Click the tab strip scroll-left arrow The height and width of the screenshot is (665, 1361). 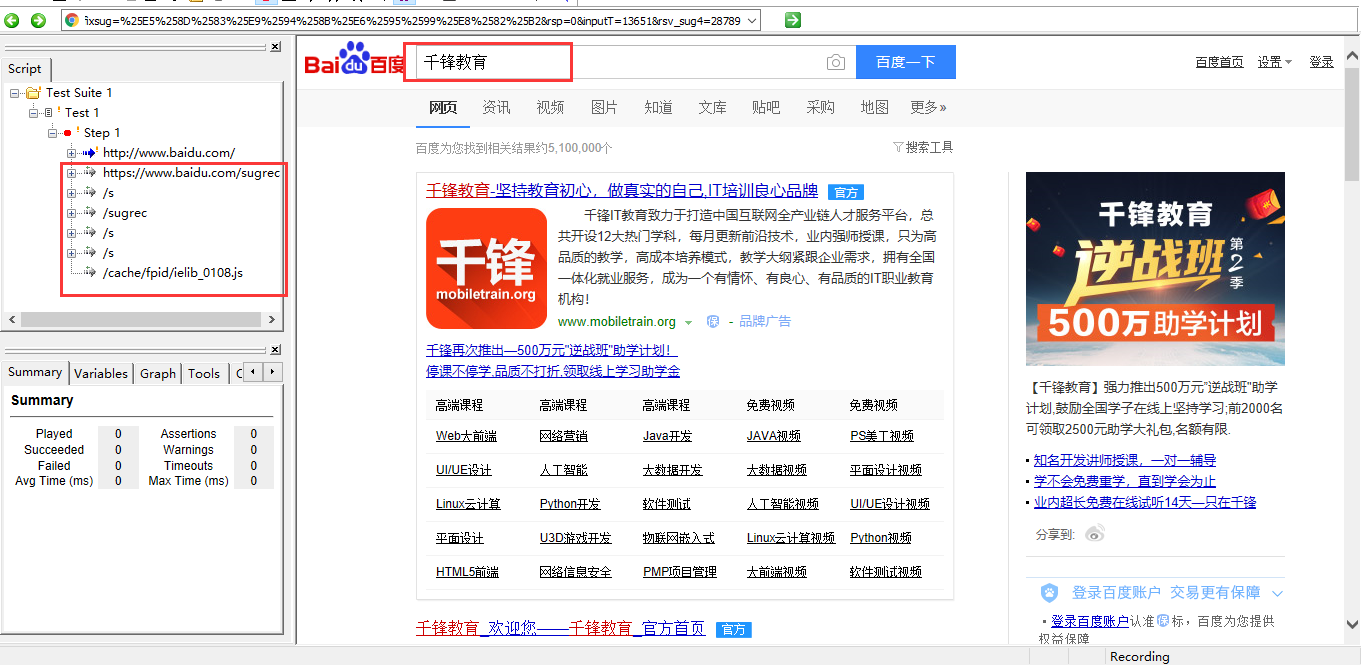click(x=253, y=372)
